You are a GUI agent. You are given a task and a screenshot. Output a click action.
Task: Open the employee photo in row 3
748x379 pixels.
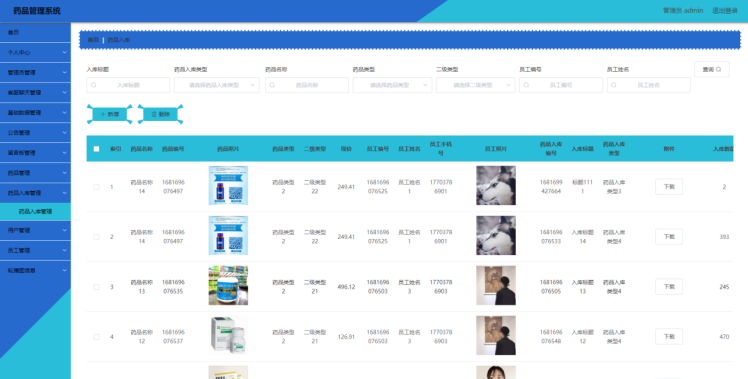click(496, 285)
